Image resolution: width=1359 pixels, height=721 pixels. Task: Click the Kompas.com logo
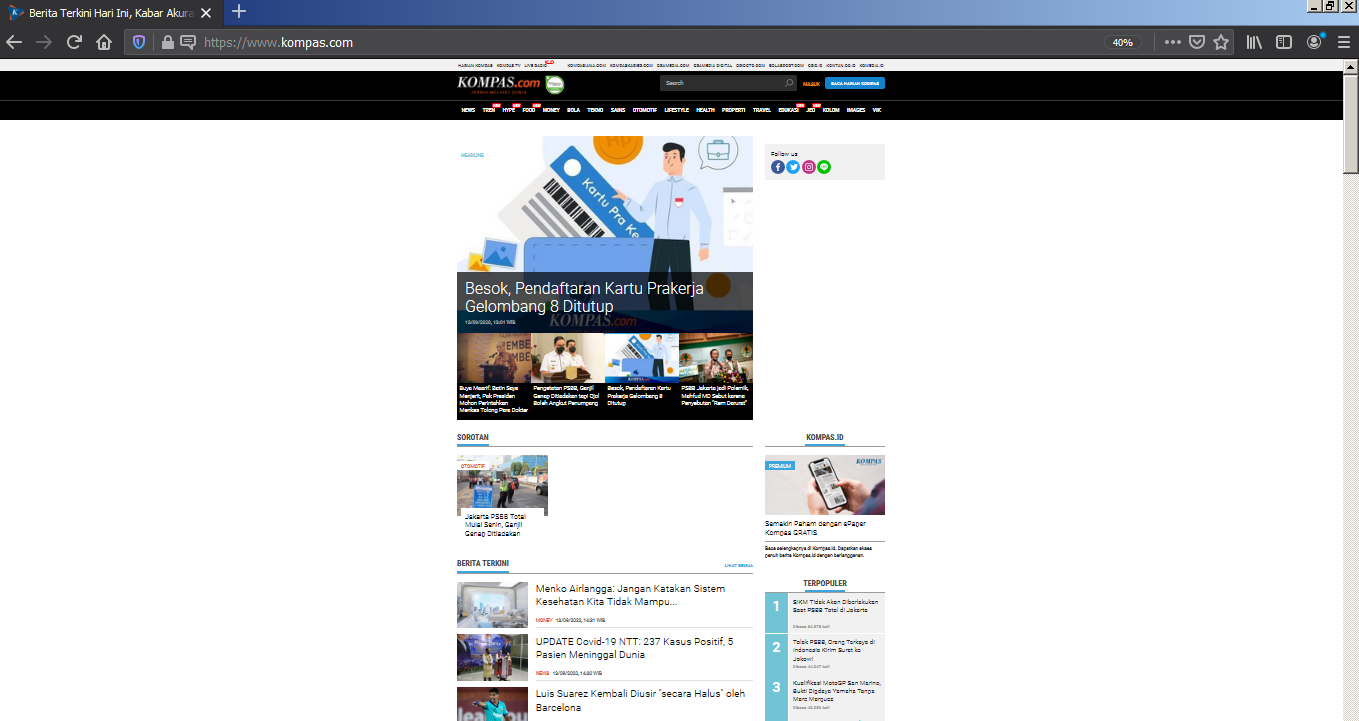[x=498, y=84]
